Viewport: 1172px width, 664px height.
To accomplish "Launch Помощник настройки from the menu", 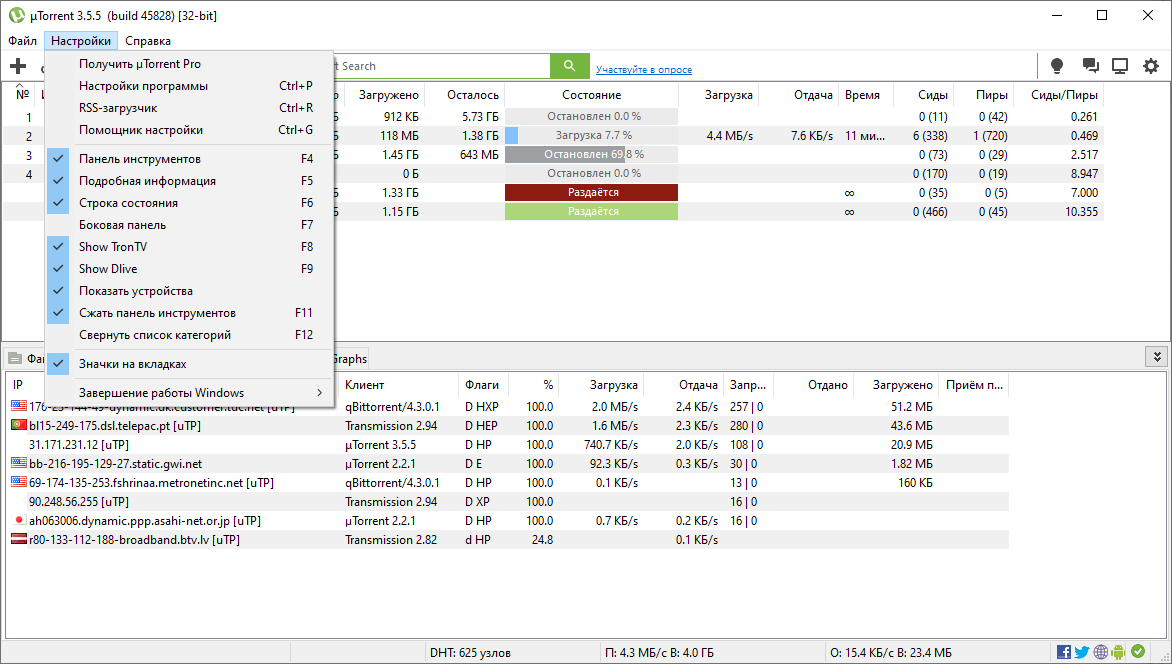I will [190, 130].
